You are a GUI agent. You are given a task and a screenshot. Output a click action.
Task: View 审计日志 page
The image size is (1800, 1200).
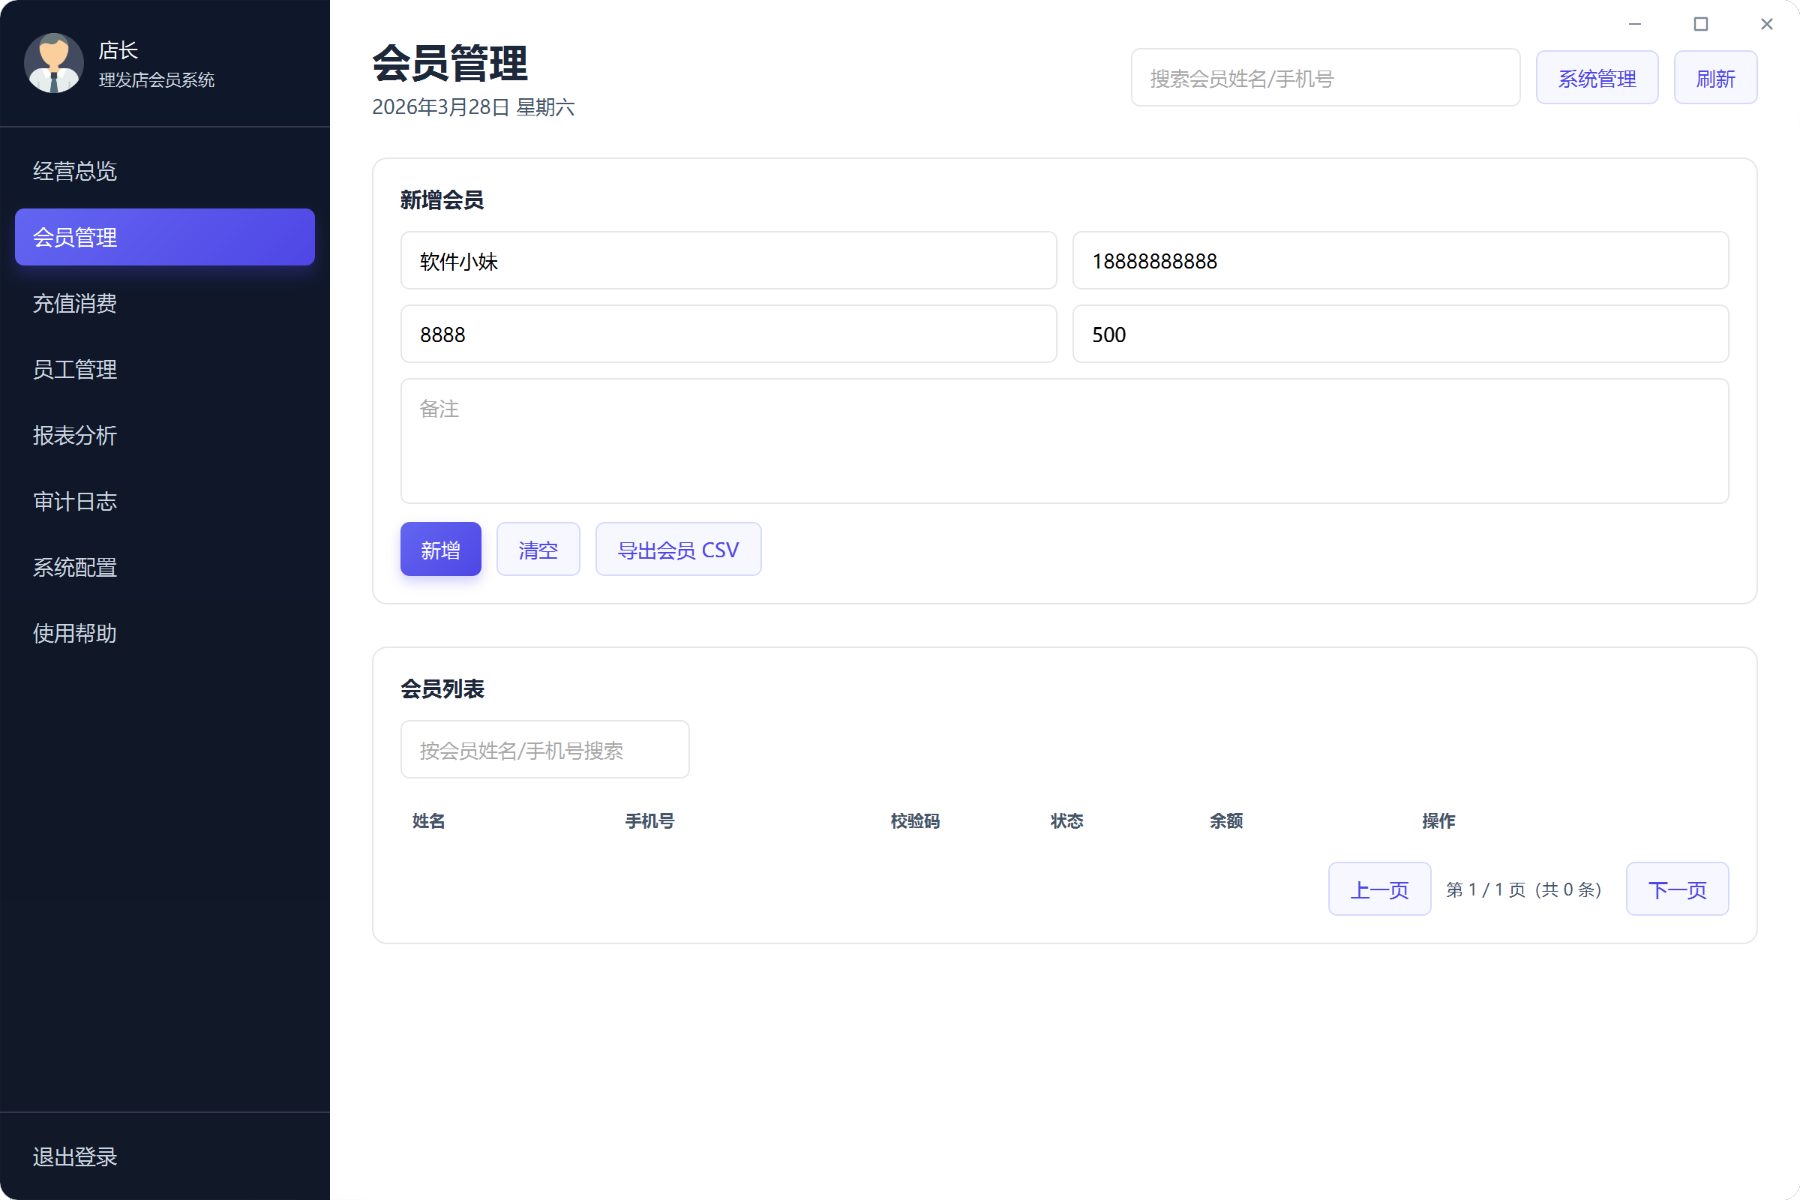click(x=165, y=501)
